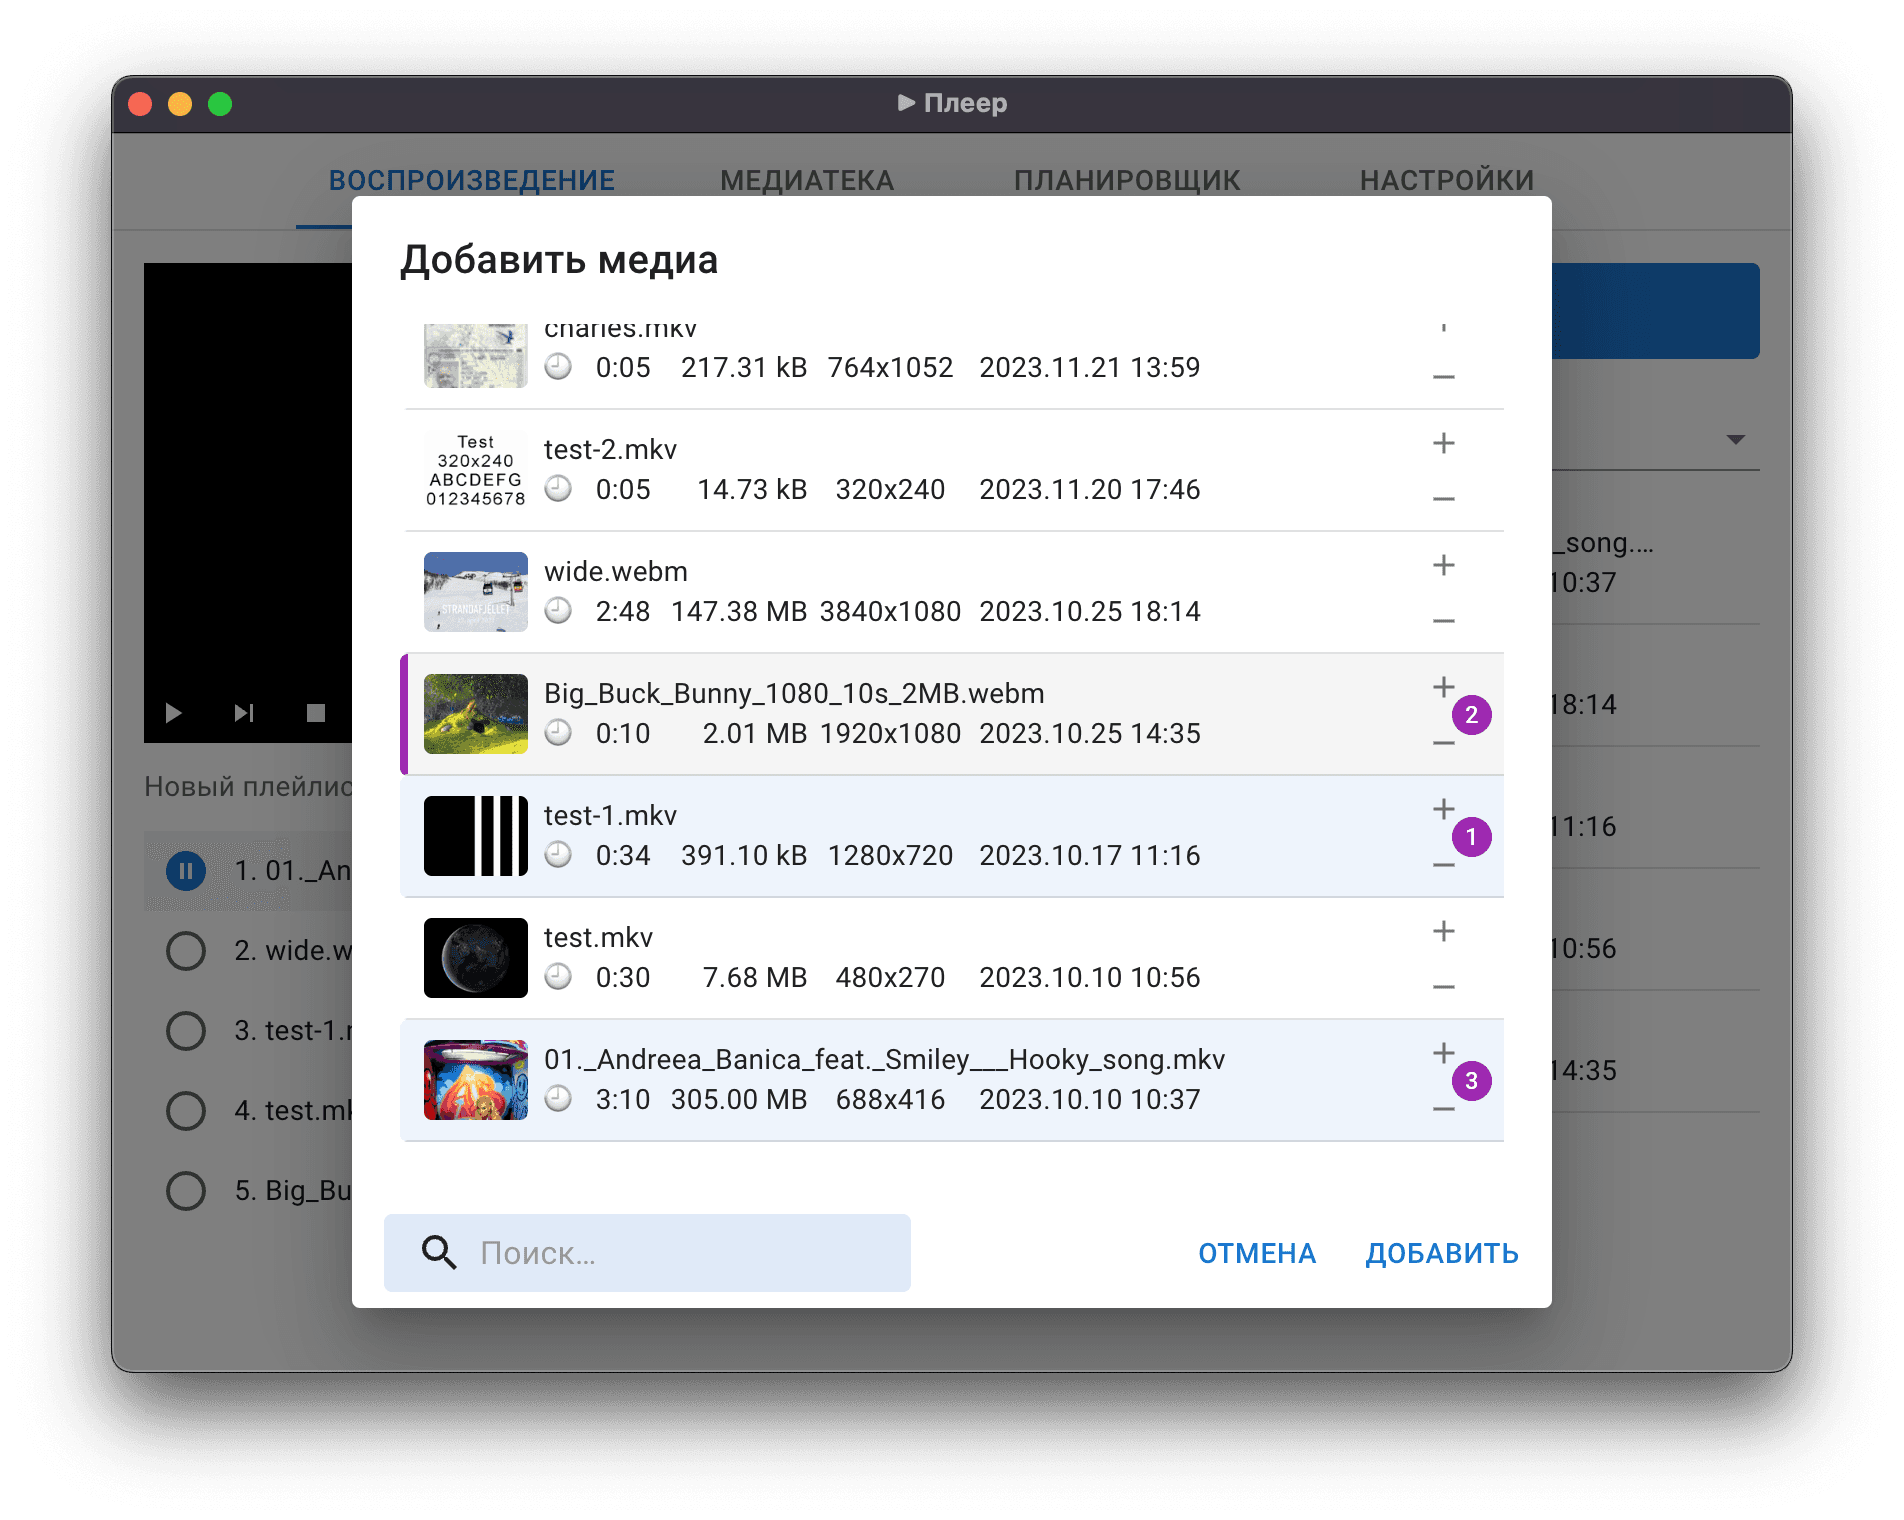The image size is (1904, 1520).
Task: Click the play button under video
Action: click(173, 713)
